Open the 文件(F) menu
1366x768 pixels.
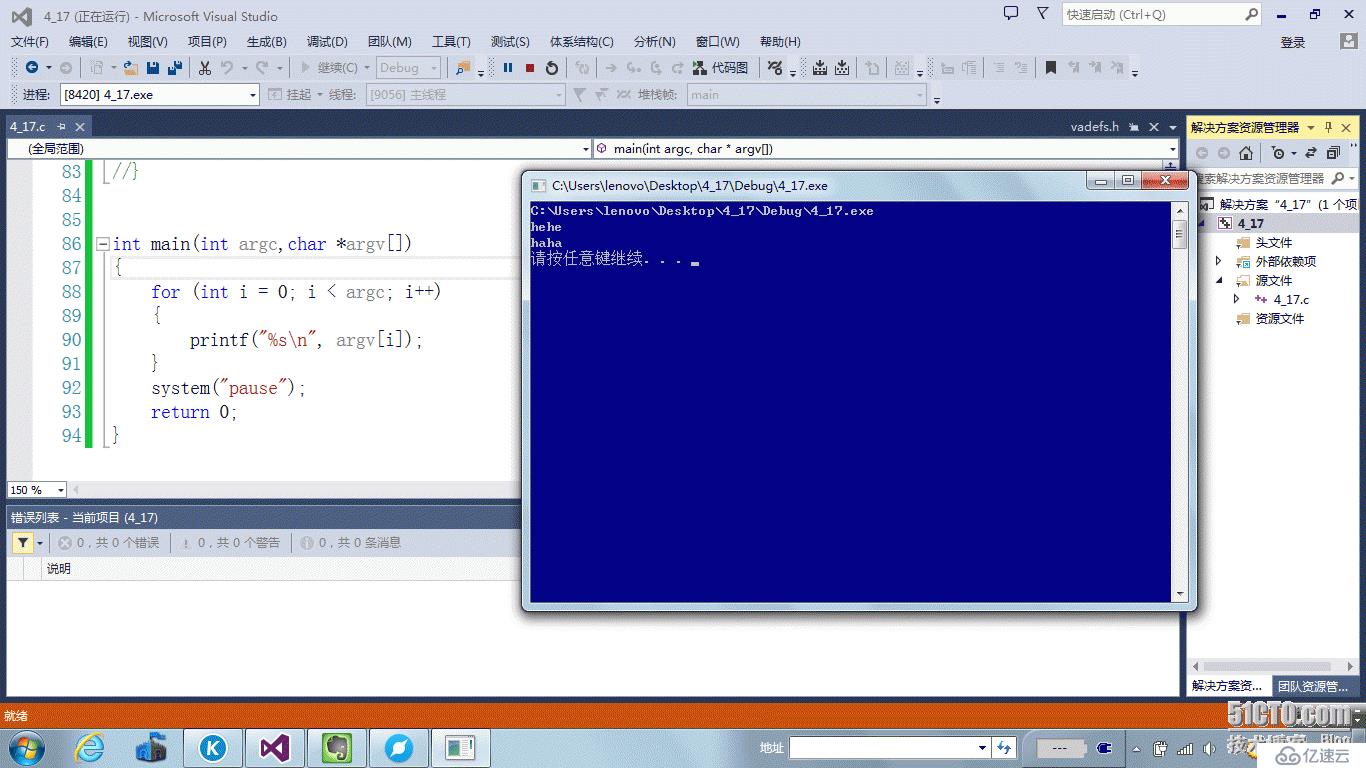pos(29,41)
